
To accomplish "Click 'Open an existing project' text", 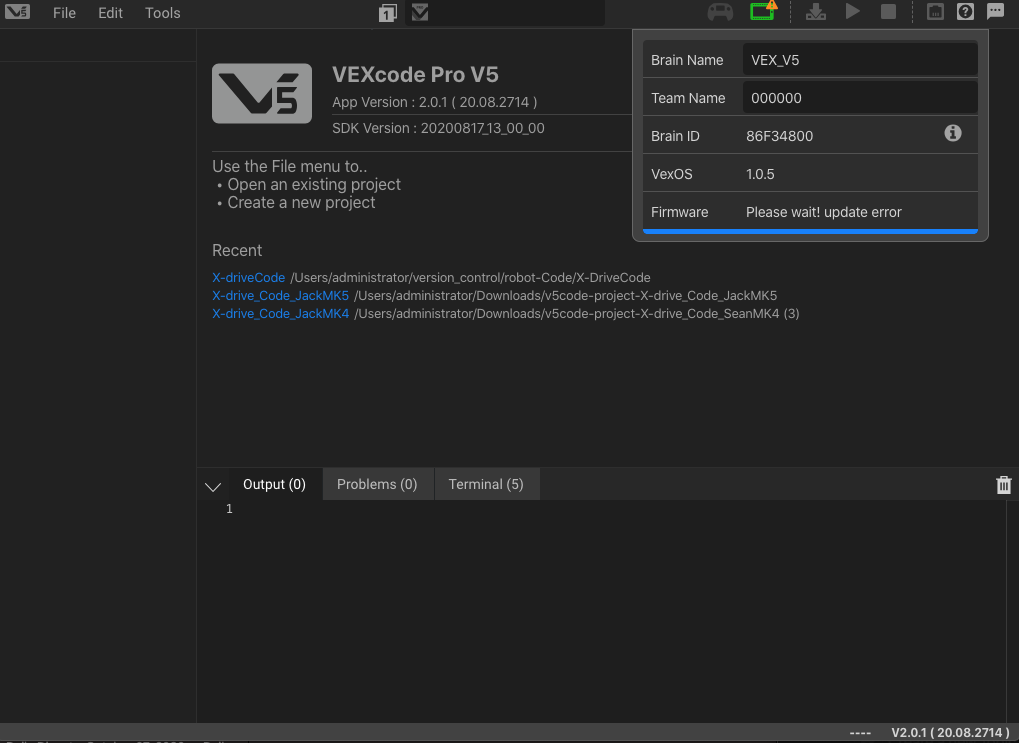I will [x=314, y=185].
